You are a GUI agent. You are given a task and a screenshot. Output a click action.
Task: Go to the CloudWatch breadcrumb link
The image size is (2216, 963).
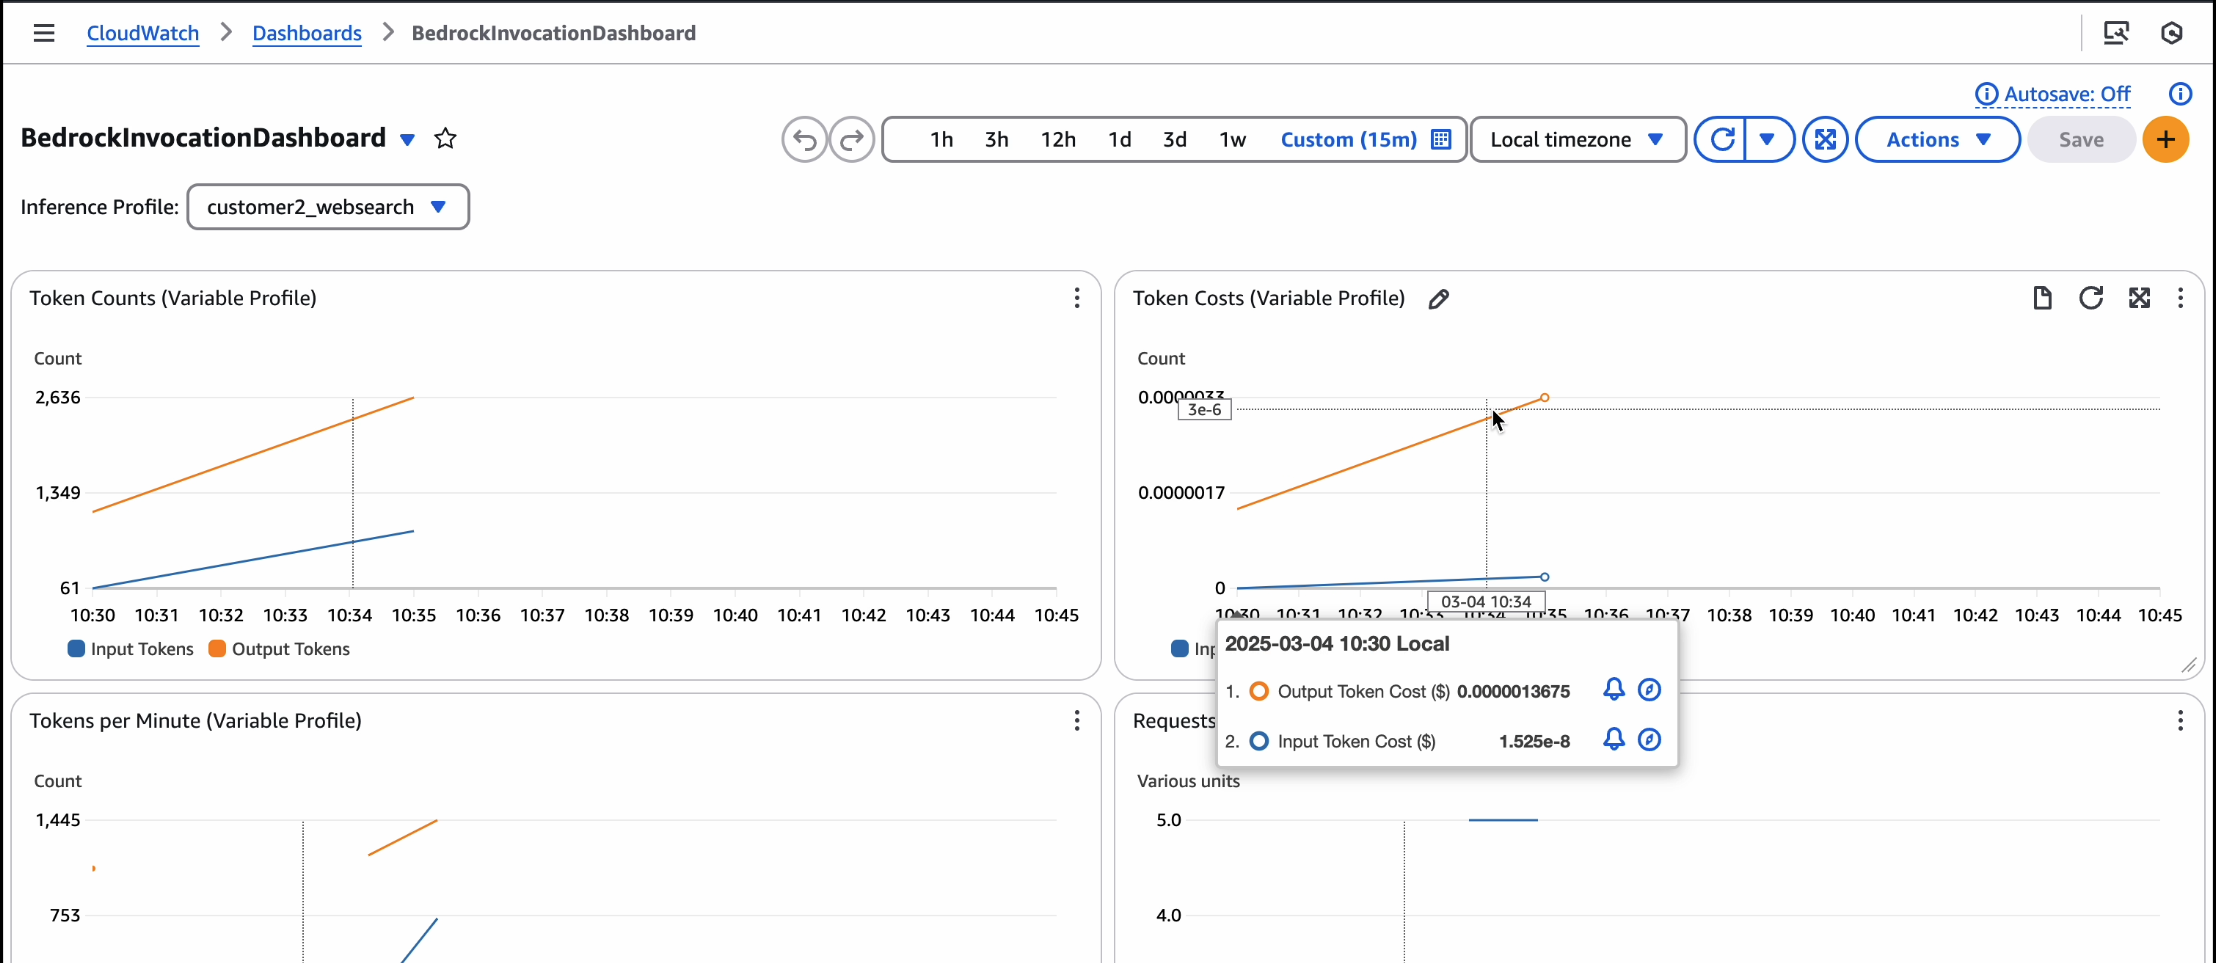(x=143, y=33)
